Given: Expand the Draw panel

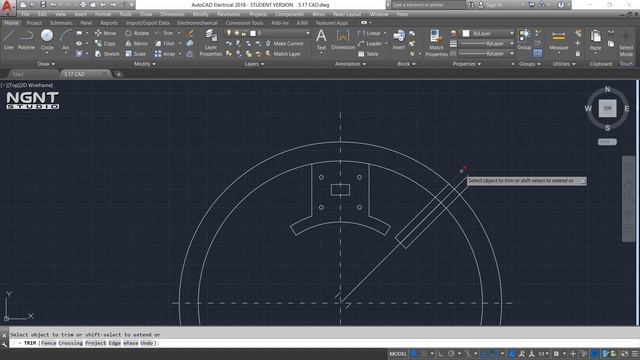Looking at the screenshot, I should [46, 64].
